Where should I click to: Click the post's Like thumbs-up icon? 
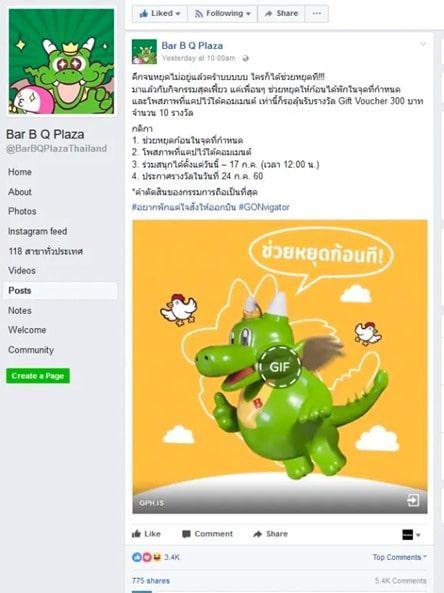(x=136, y=534)
